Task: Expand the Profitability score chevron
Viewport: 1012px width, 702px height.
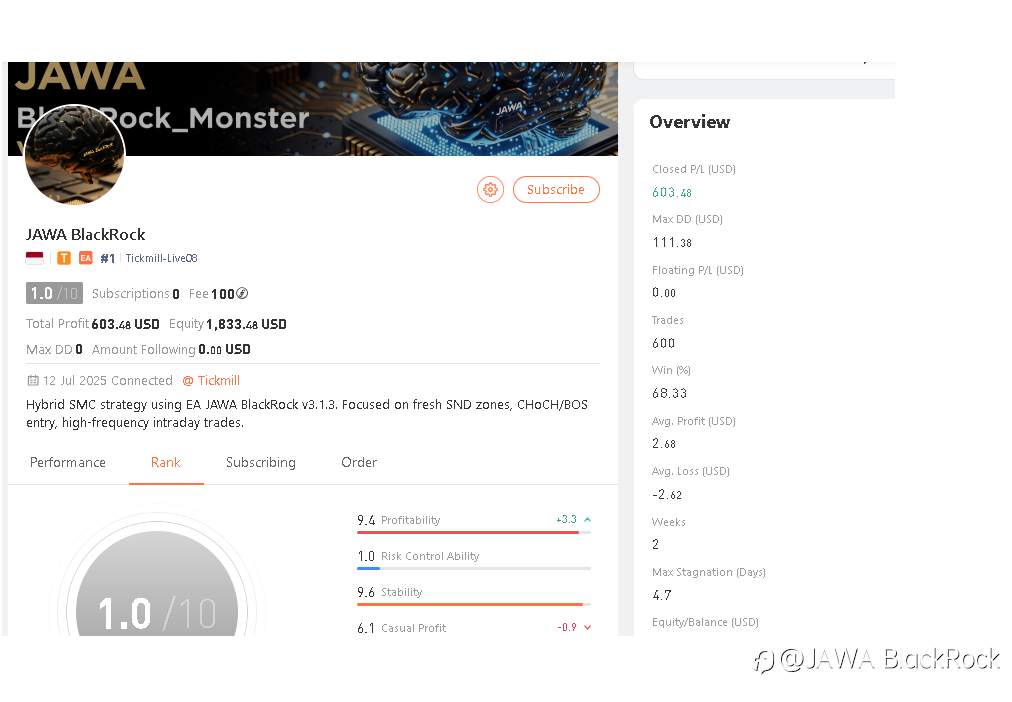Action: (x=587, y=519)
